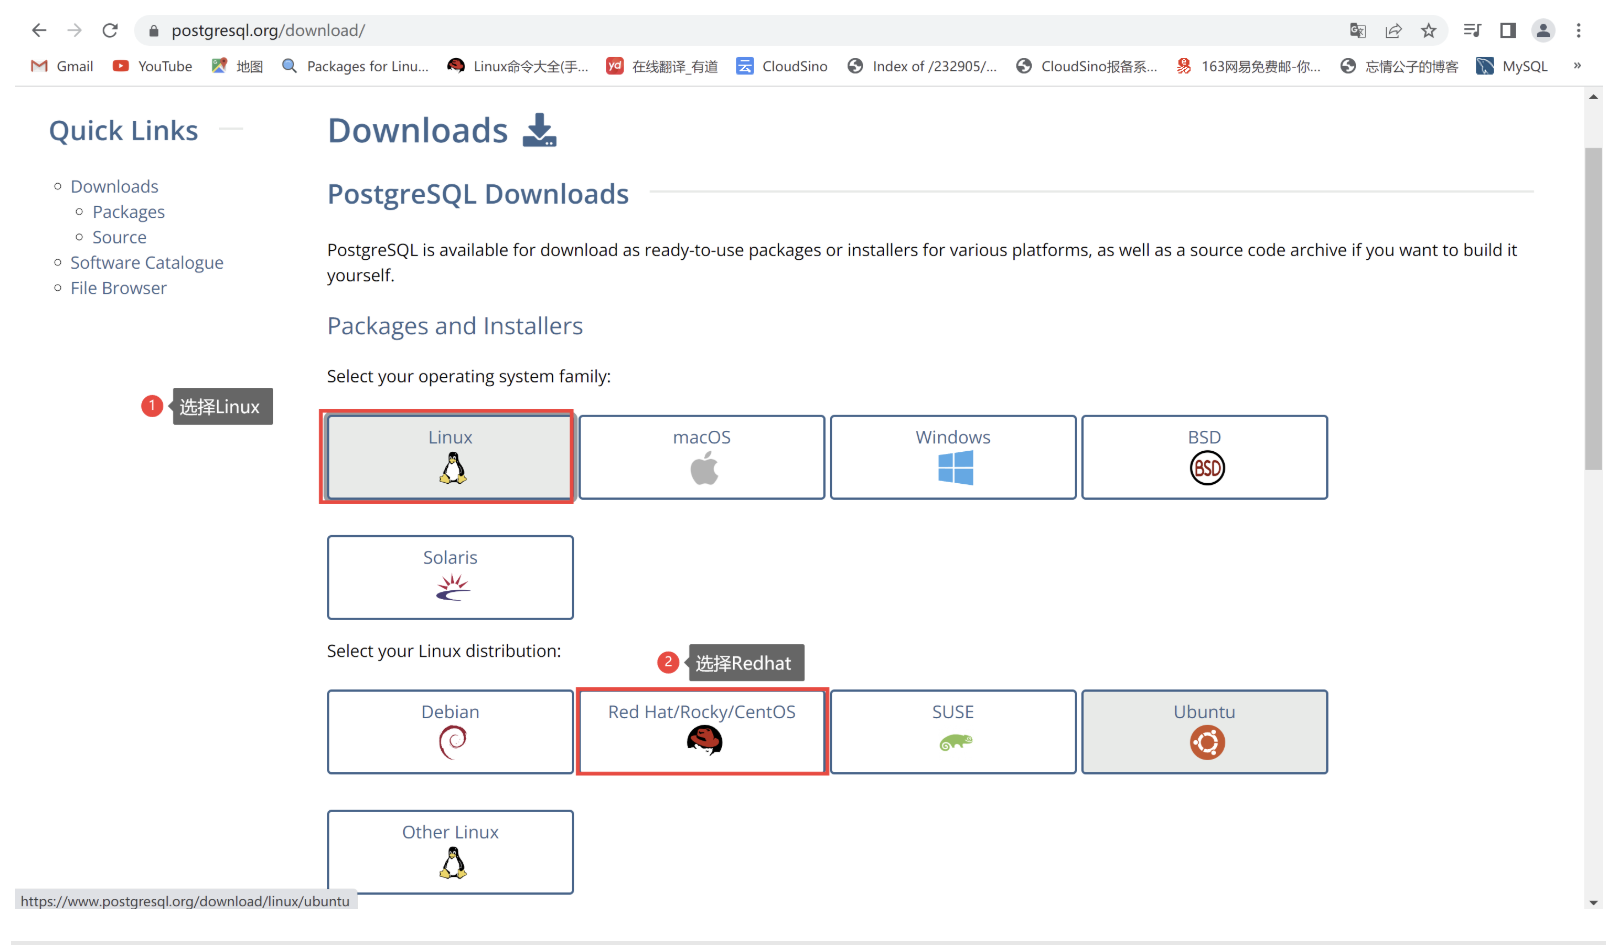Select the Solaris operating system button
Screen dimensions: 1606x949
coord(450,577)
